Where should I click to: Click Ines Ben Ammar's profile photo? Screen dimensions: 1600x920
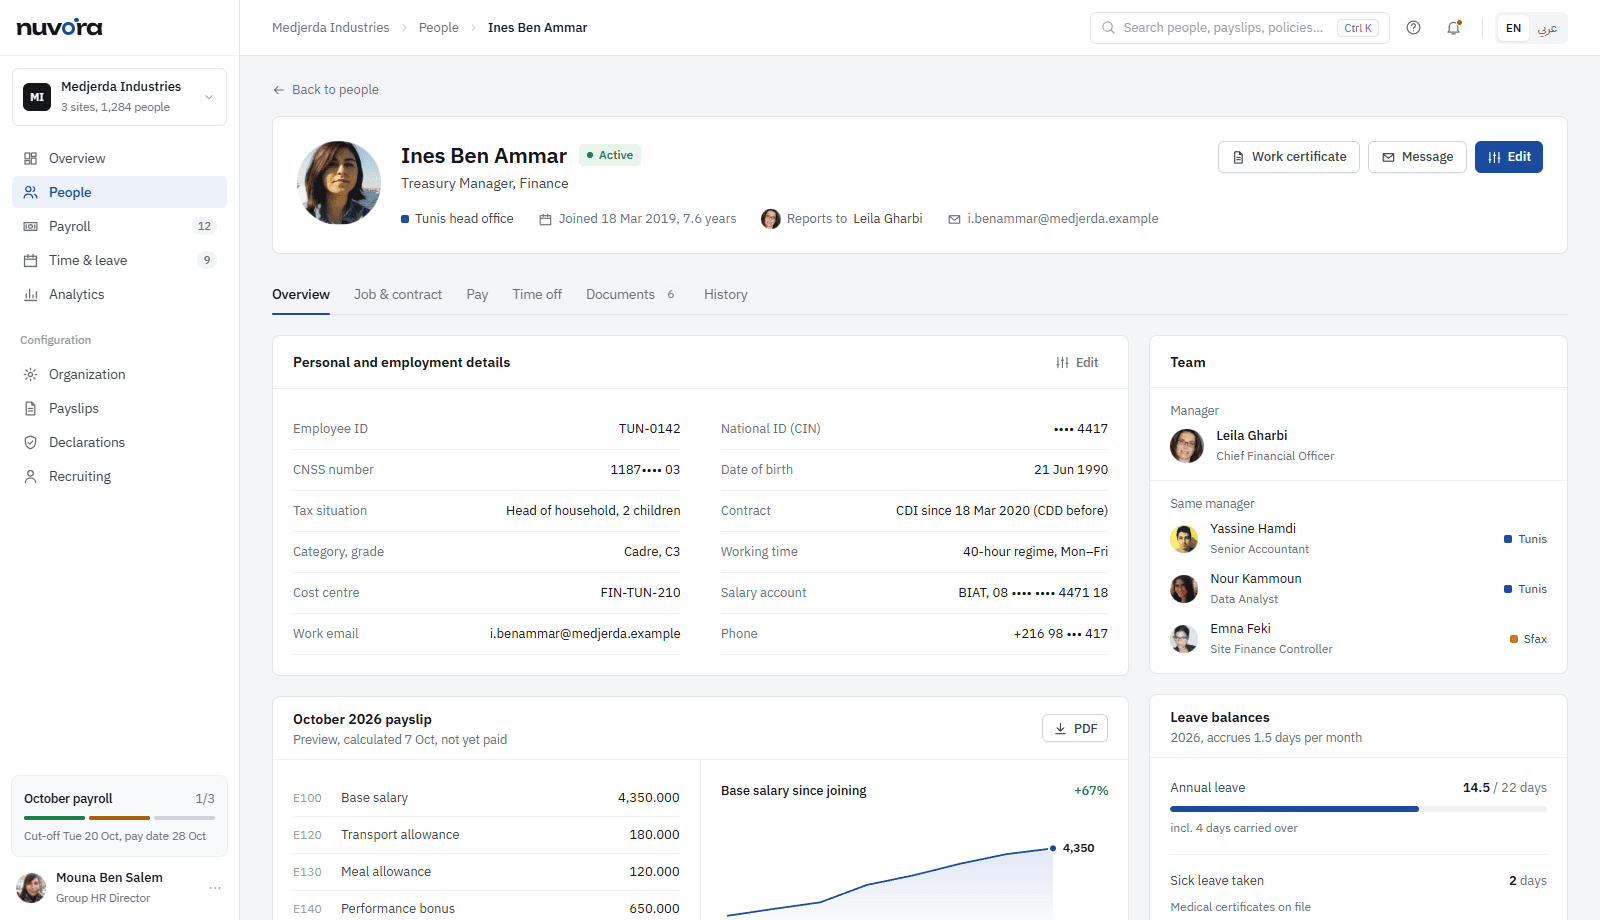pos(339,183)
